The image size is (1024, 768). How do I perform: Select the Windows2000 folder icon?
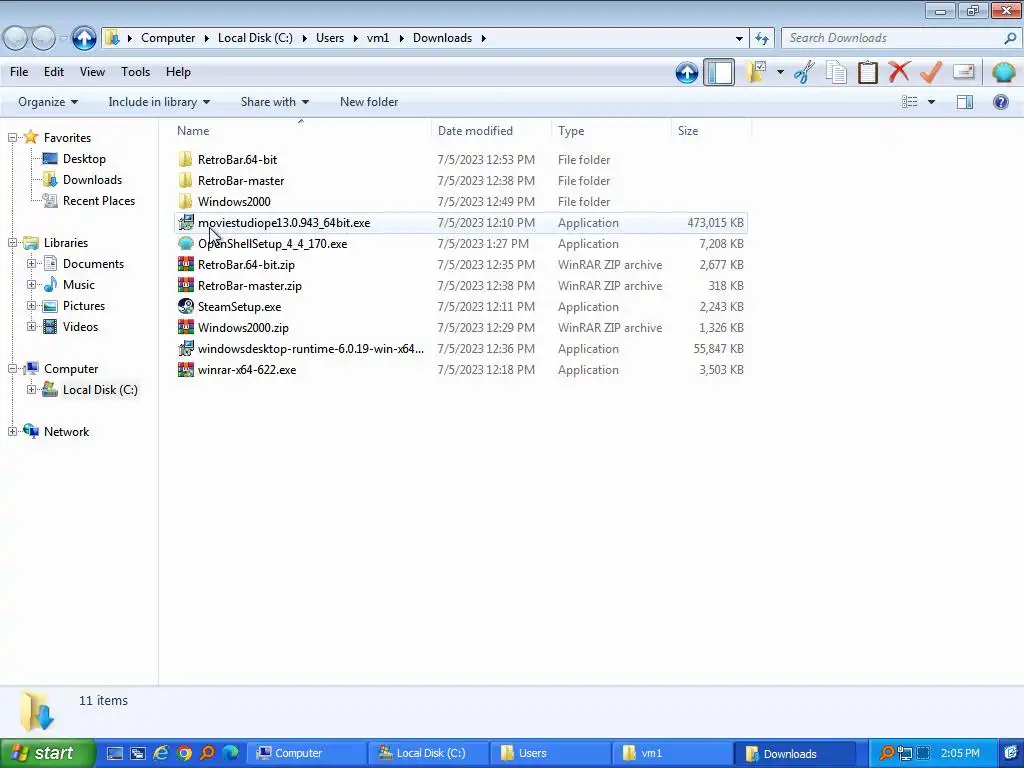pos(186,202)
